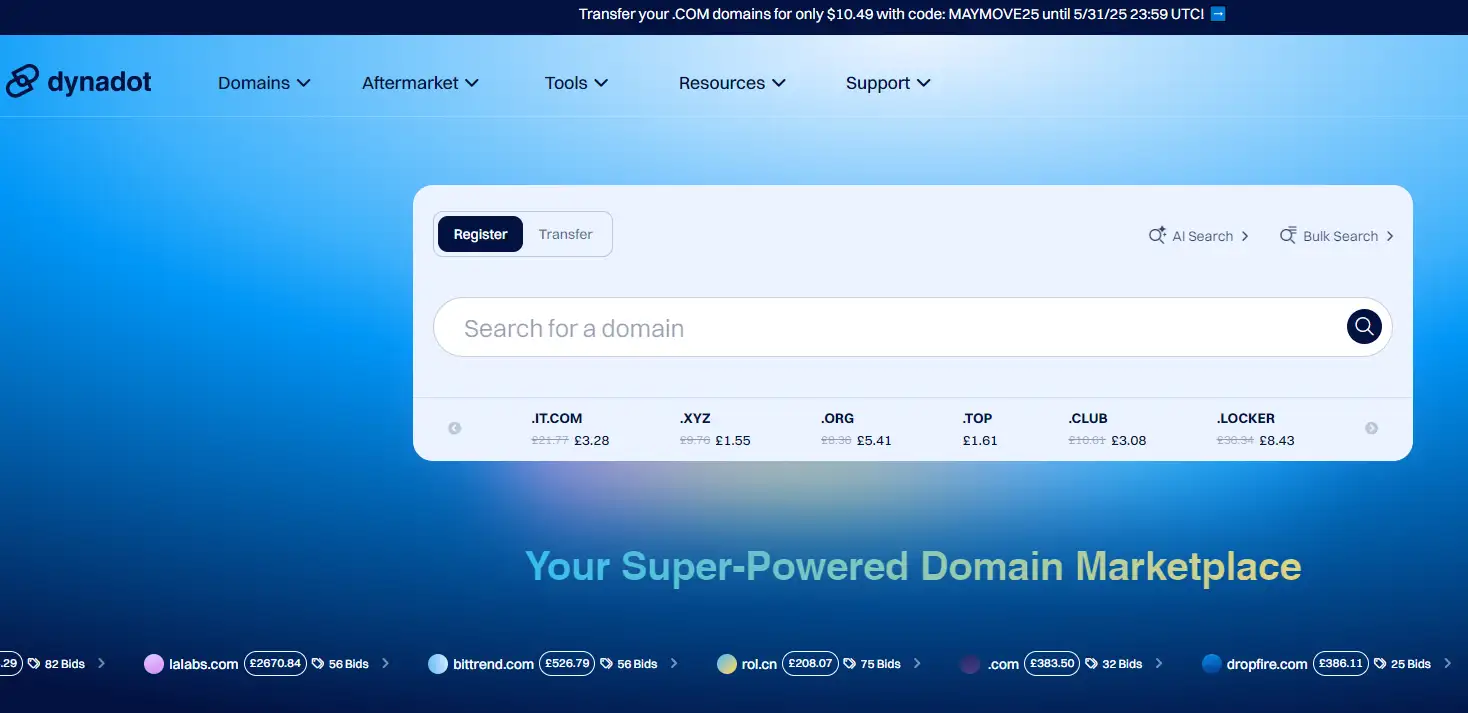Click the £526.79 price badge
1468x713 pixels.
tap(566, 663)
